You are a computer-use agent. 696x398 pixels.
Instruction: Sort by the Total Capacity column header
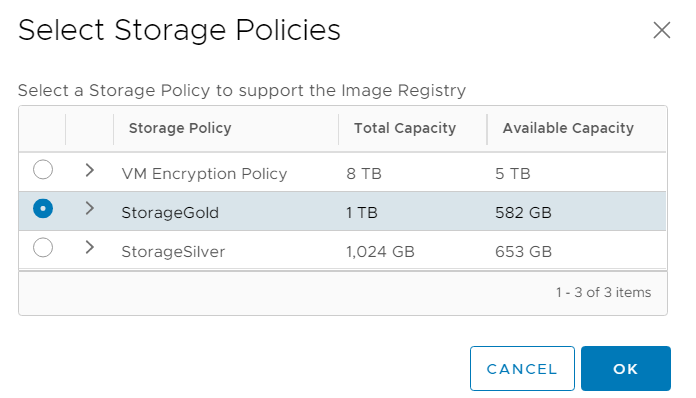405,128
